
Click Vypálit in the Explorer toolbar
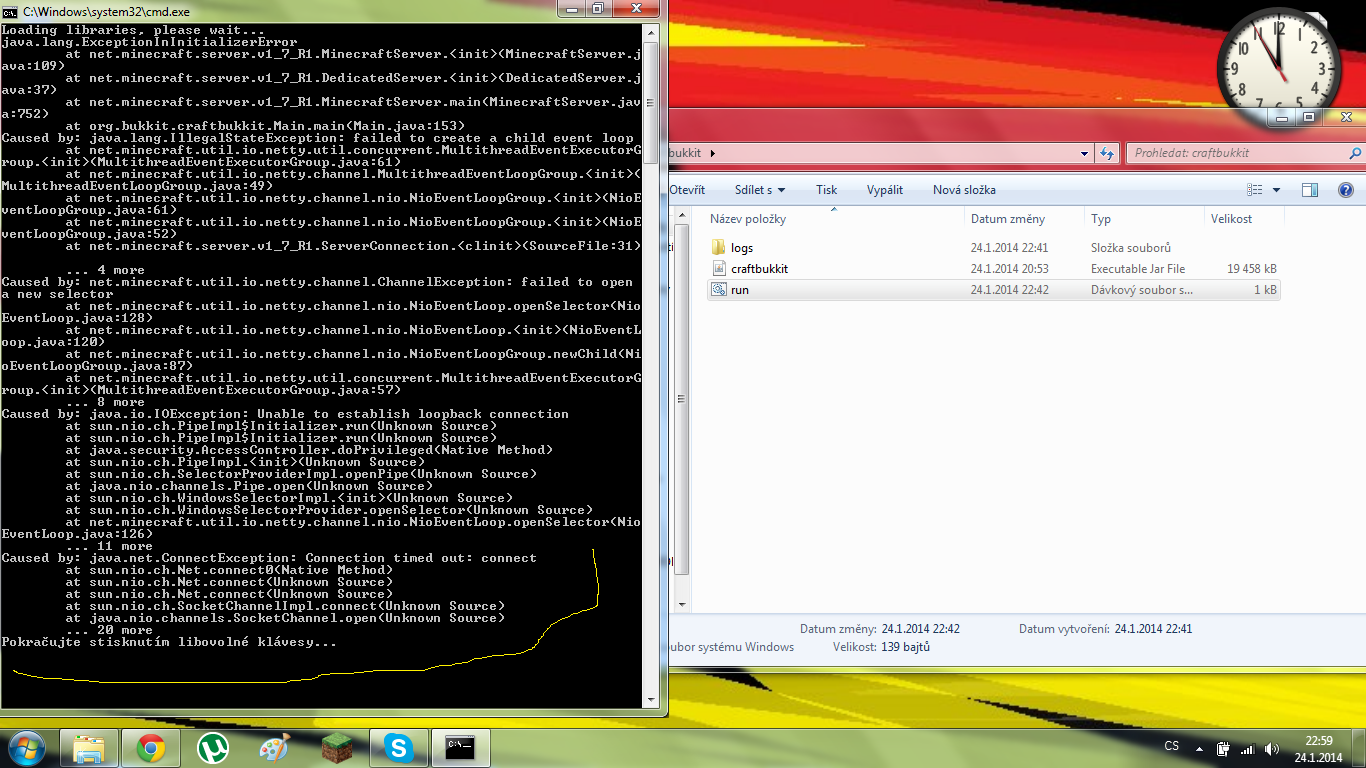(885, 190)
